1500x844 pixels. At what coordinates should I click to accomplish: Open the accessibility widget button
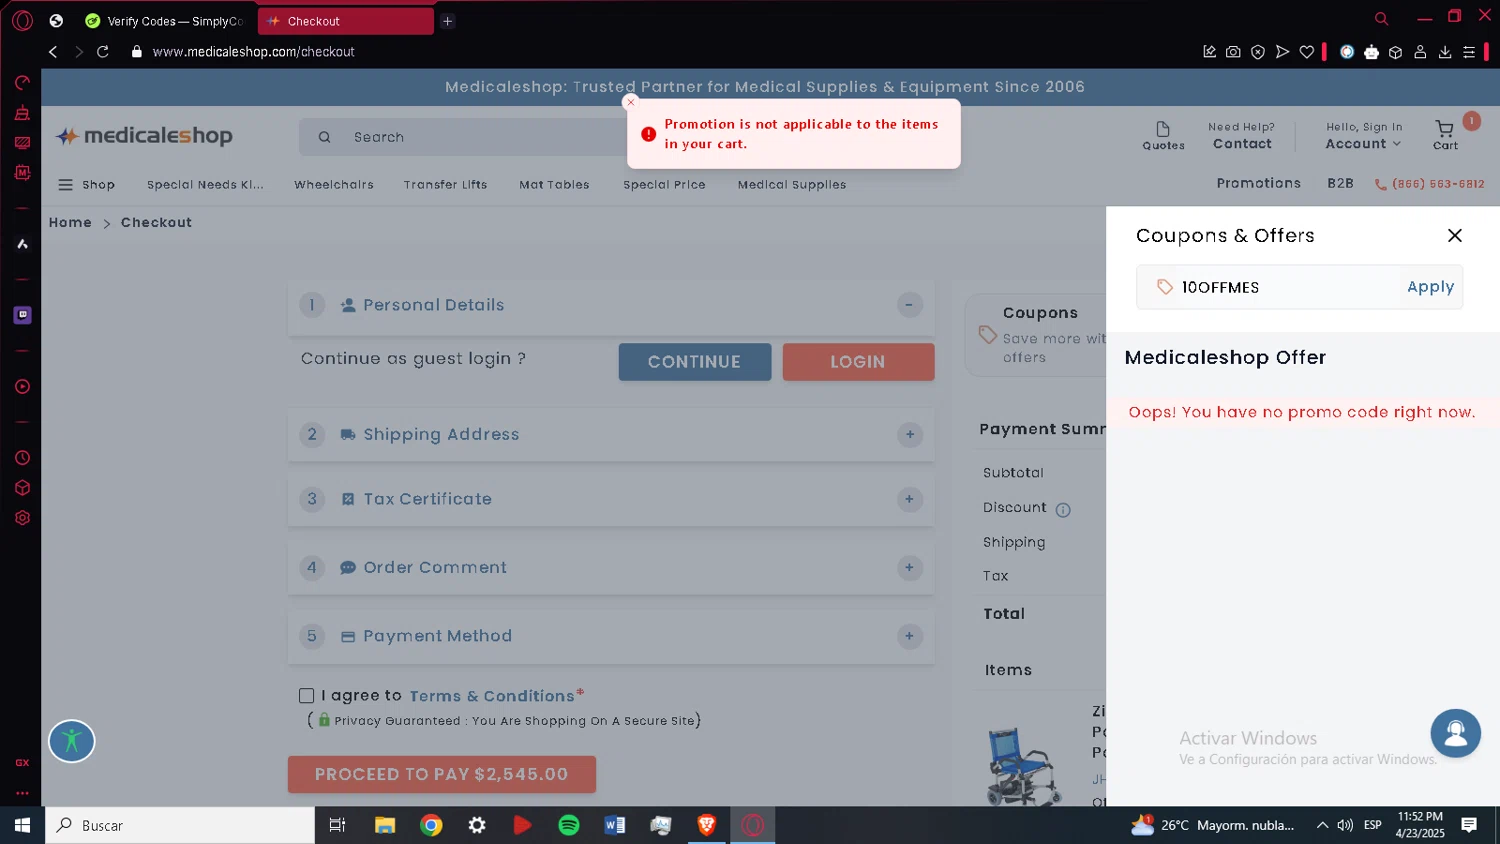pos(72,742)
